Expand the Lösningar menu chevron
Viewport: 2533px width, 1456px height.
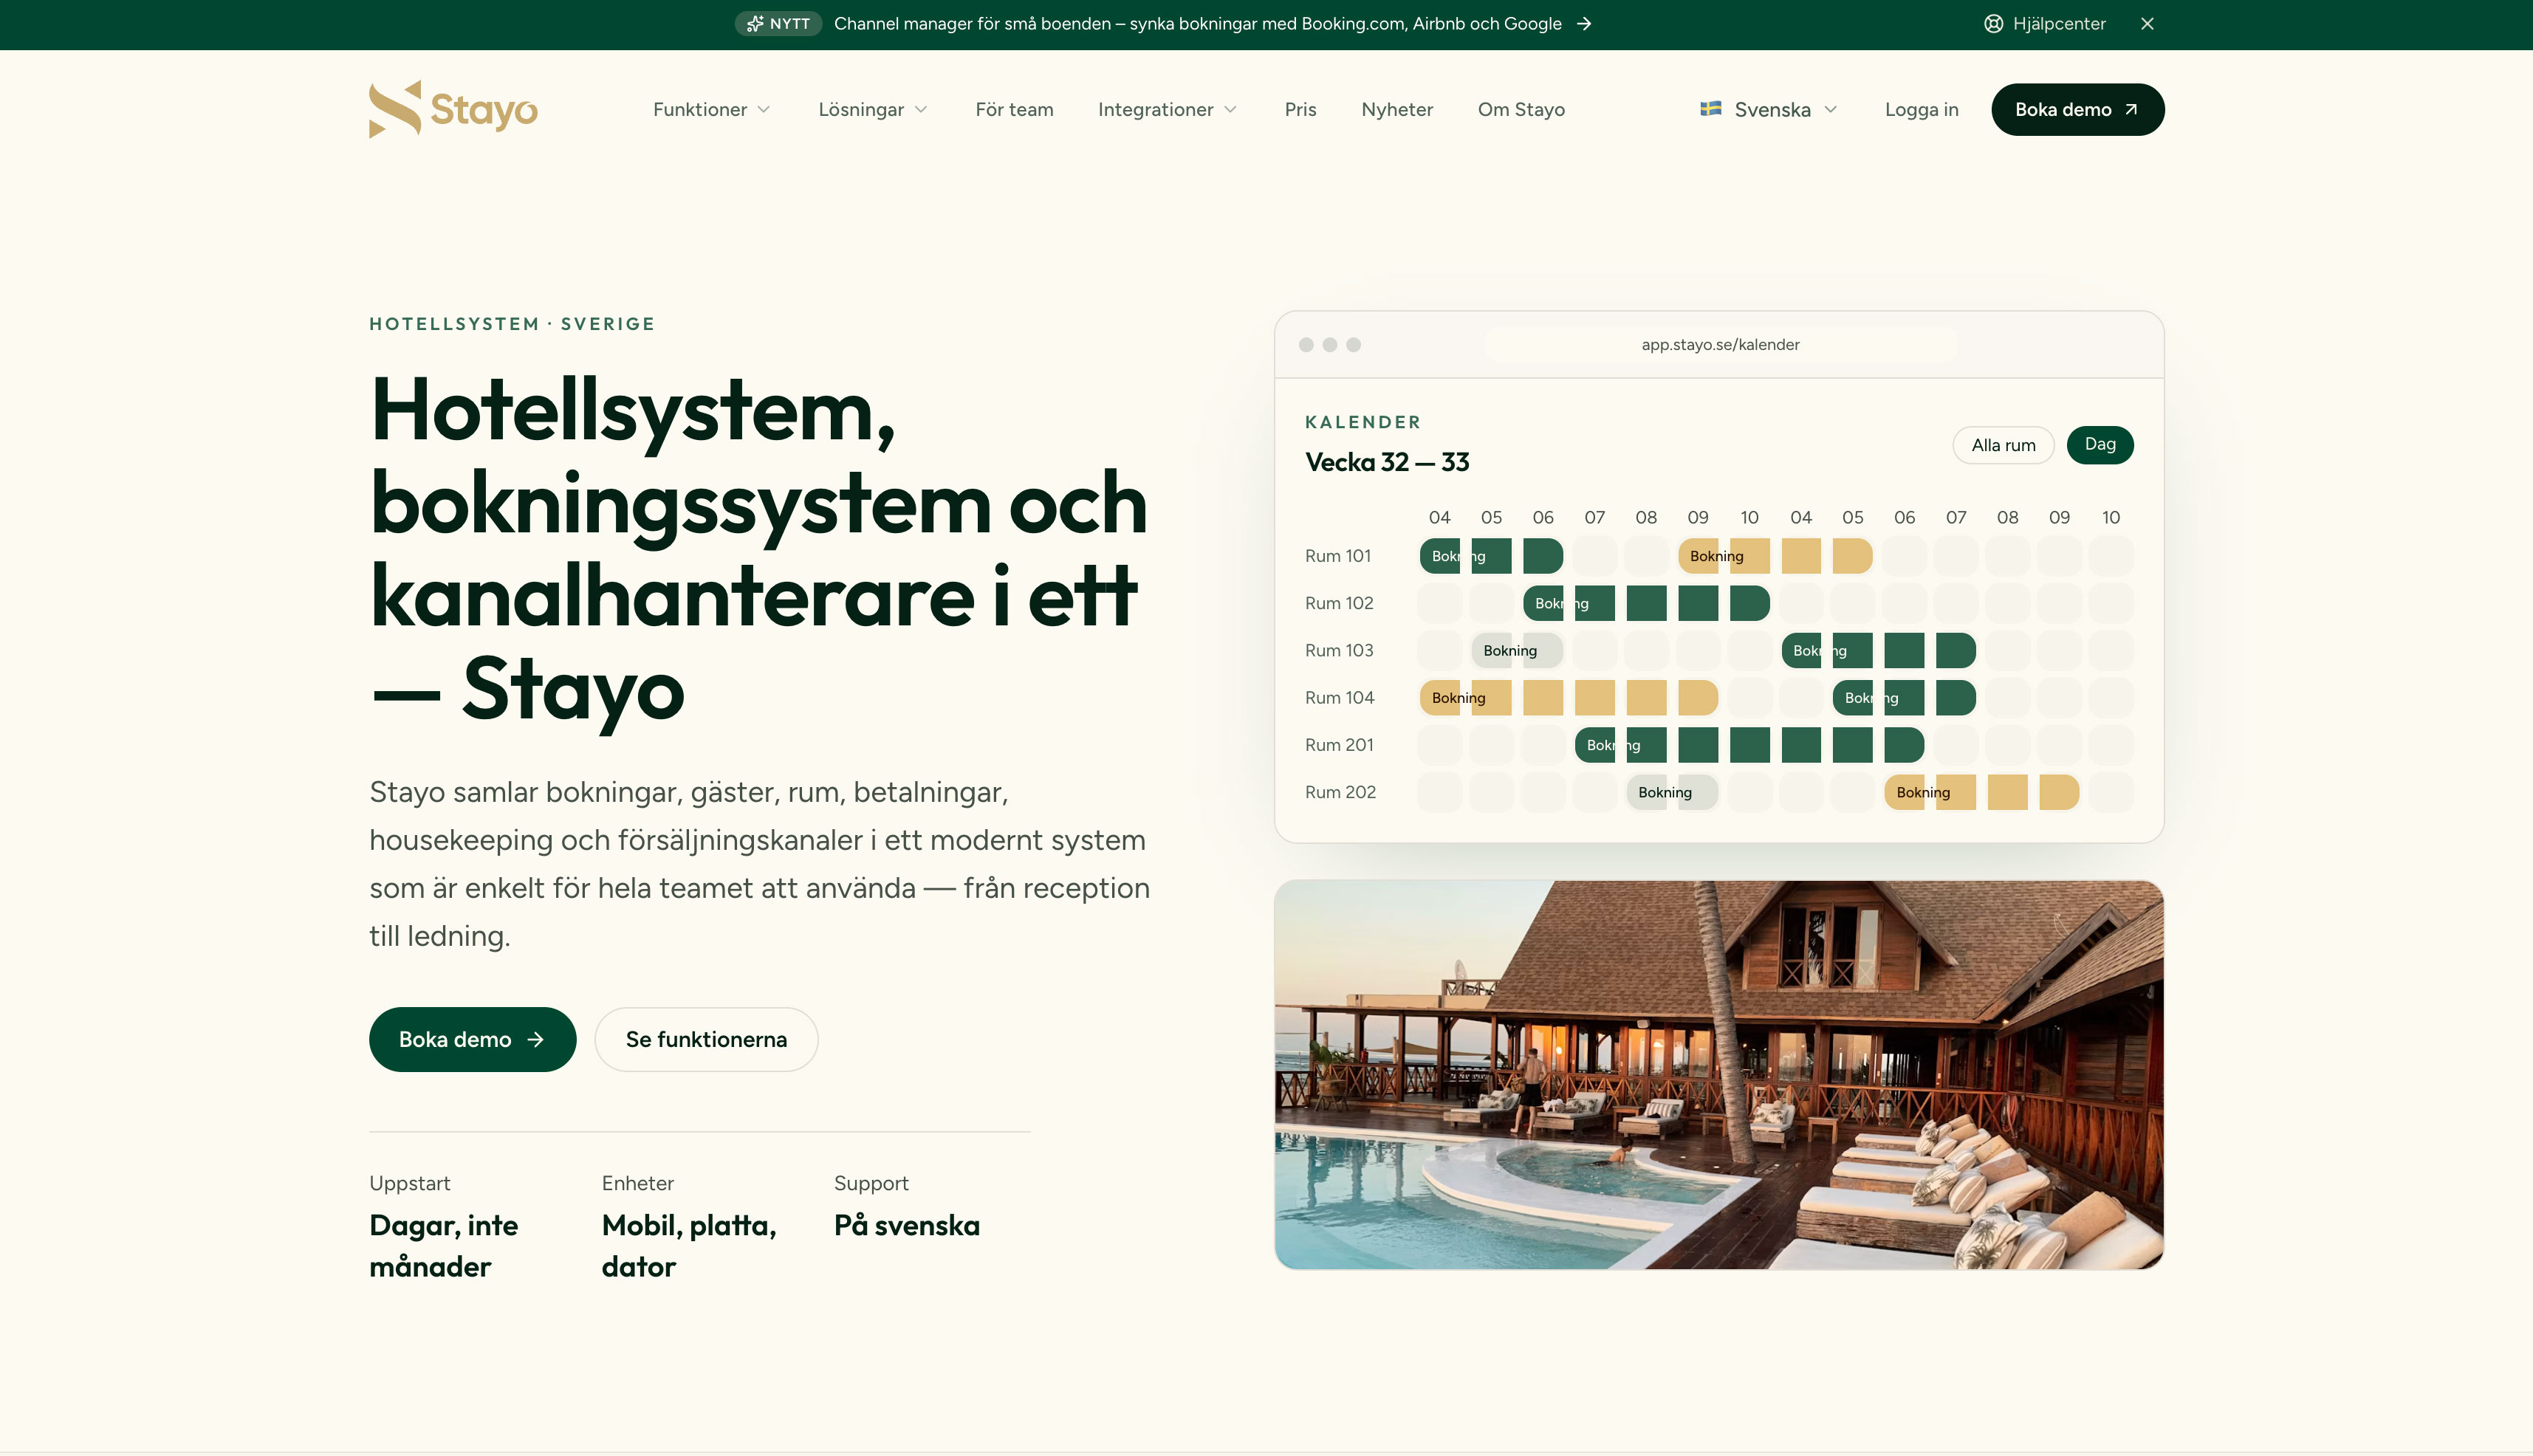coord(921,110)
